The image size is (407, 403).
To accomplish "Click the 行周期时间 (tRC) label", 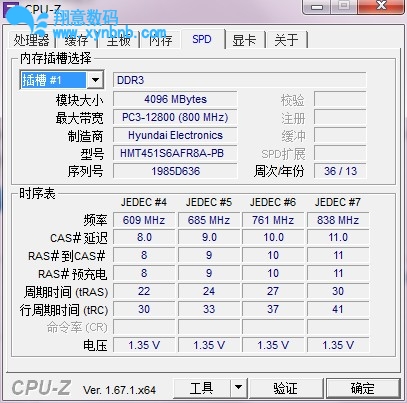I will pos(64,310).
